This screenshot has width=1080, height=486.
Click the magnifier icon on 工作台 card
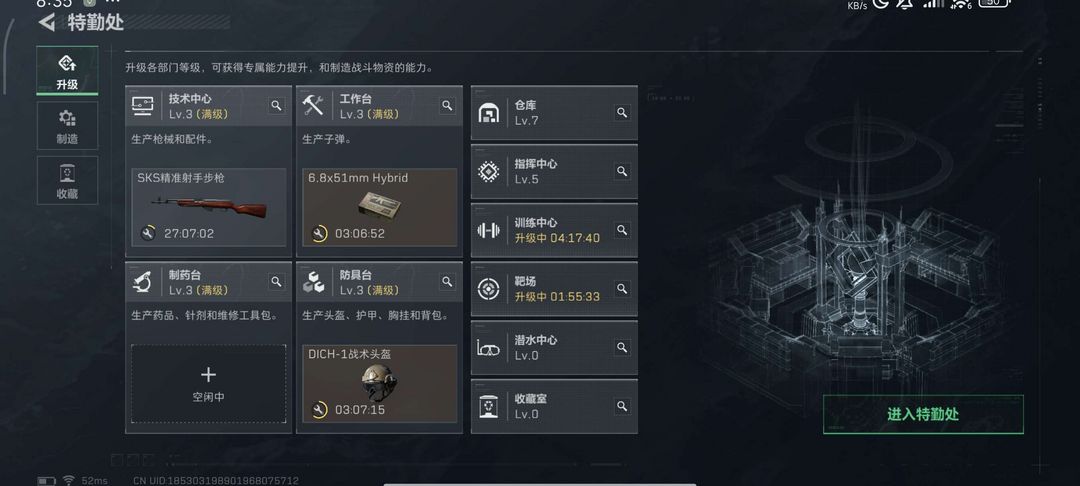coord(447,105)
